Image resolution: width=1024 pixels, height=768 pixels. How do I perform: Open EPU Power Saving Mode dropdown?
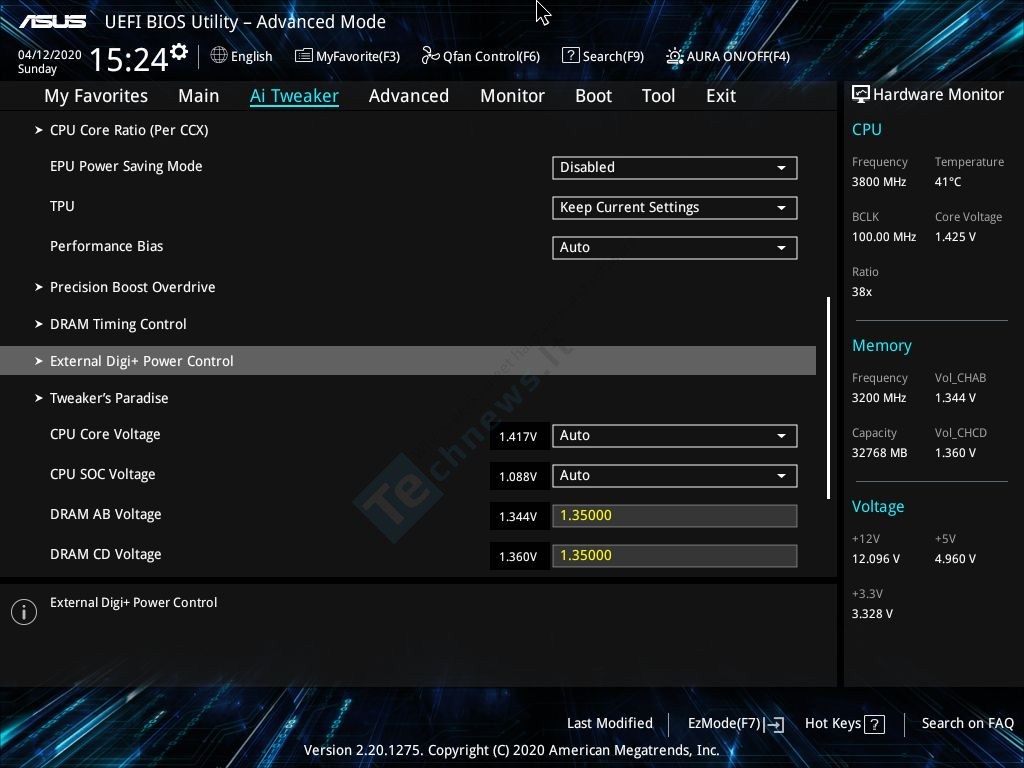tap(675, 168)
